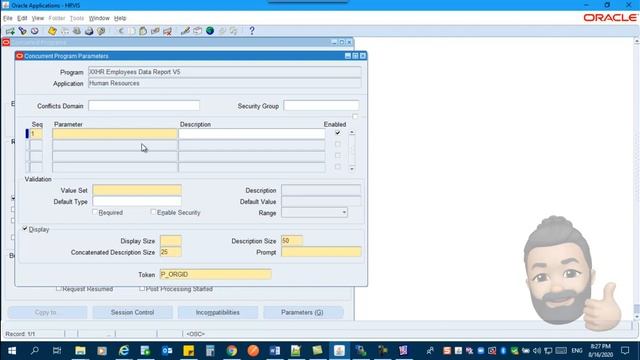The height and width of the screenshot is (360, 640).
Task: Click the Seq field showing 1
Action: click(x=36, y=133)
